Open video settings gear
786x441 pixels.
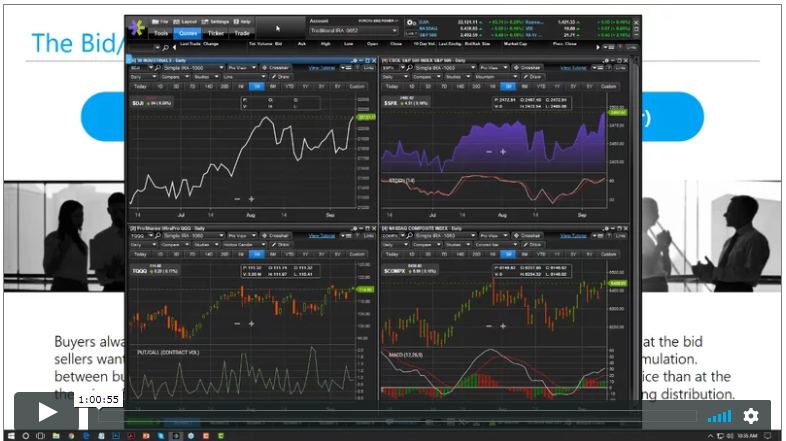751,415
